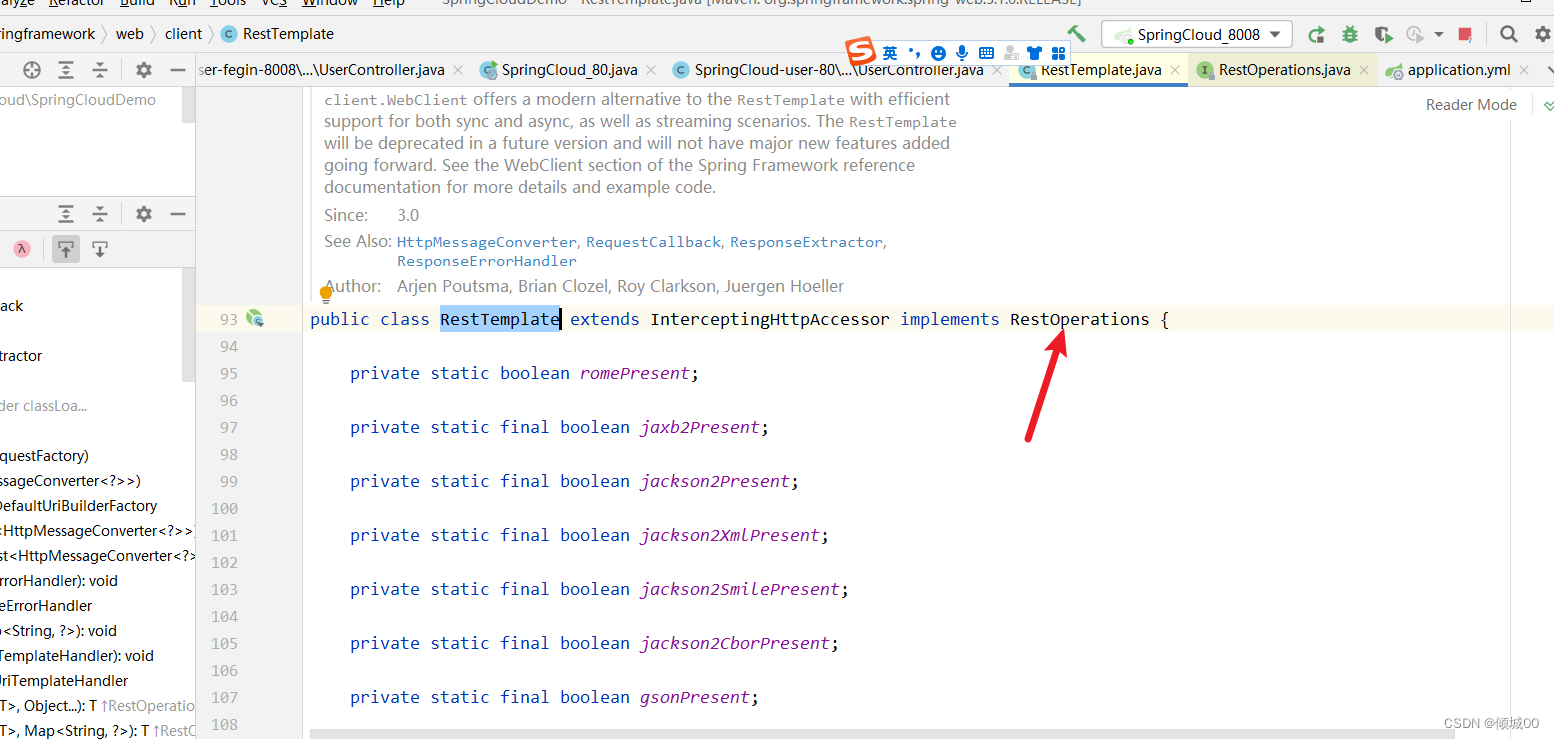Click the locate-in-project crosshair icon
The height and width of the screenshot is (739, 1554).
coord(32,70)
